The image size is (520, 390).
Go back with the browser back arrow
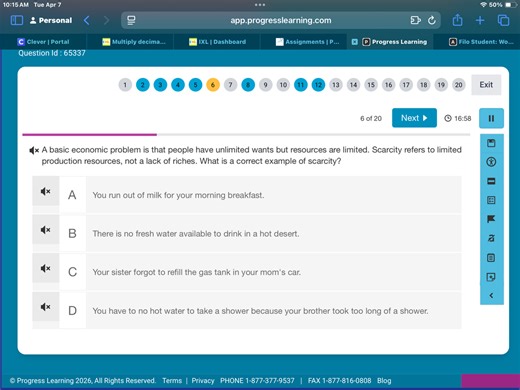87,20
